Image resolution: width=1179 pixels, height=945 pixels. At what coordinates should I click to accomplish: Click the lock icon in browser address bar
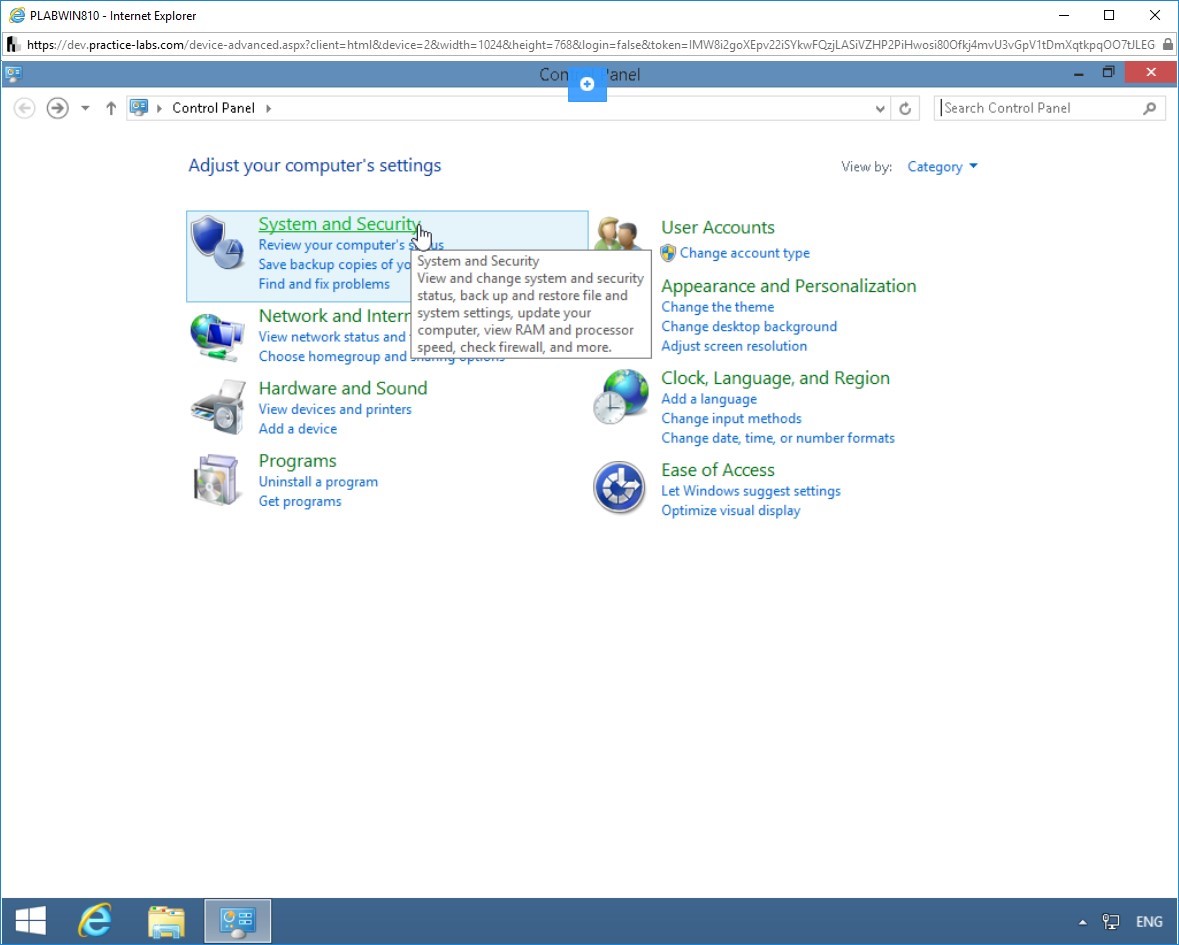[1168, 45]
